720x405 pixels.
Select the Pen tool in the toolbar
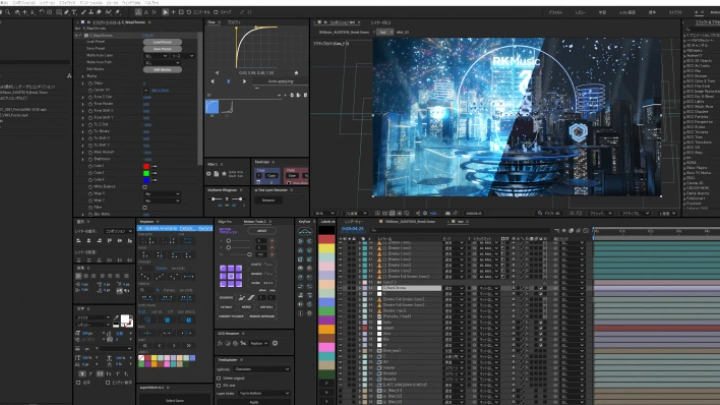pos(66,12)
